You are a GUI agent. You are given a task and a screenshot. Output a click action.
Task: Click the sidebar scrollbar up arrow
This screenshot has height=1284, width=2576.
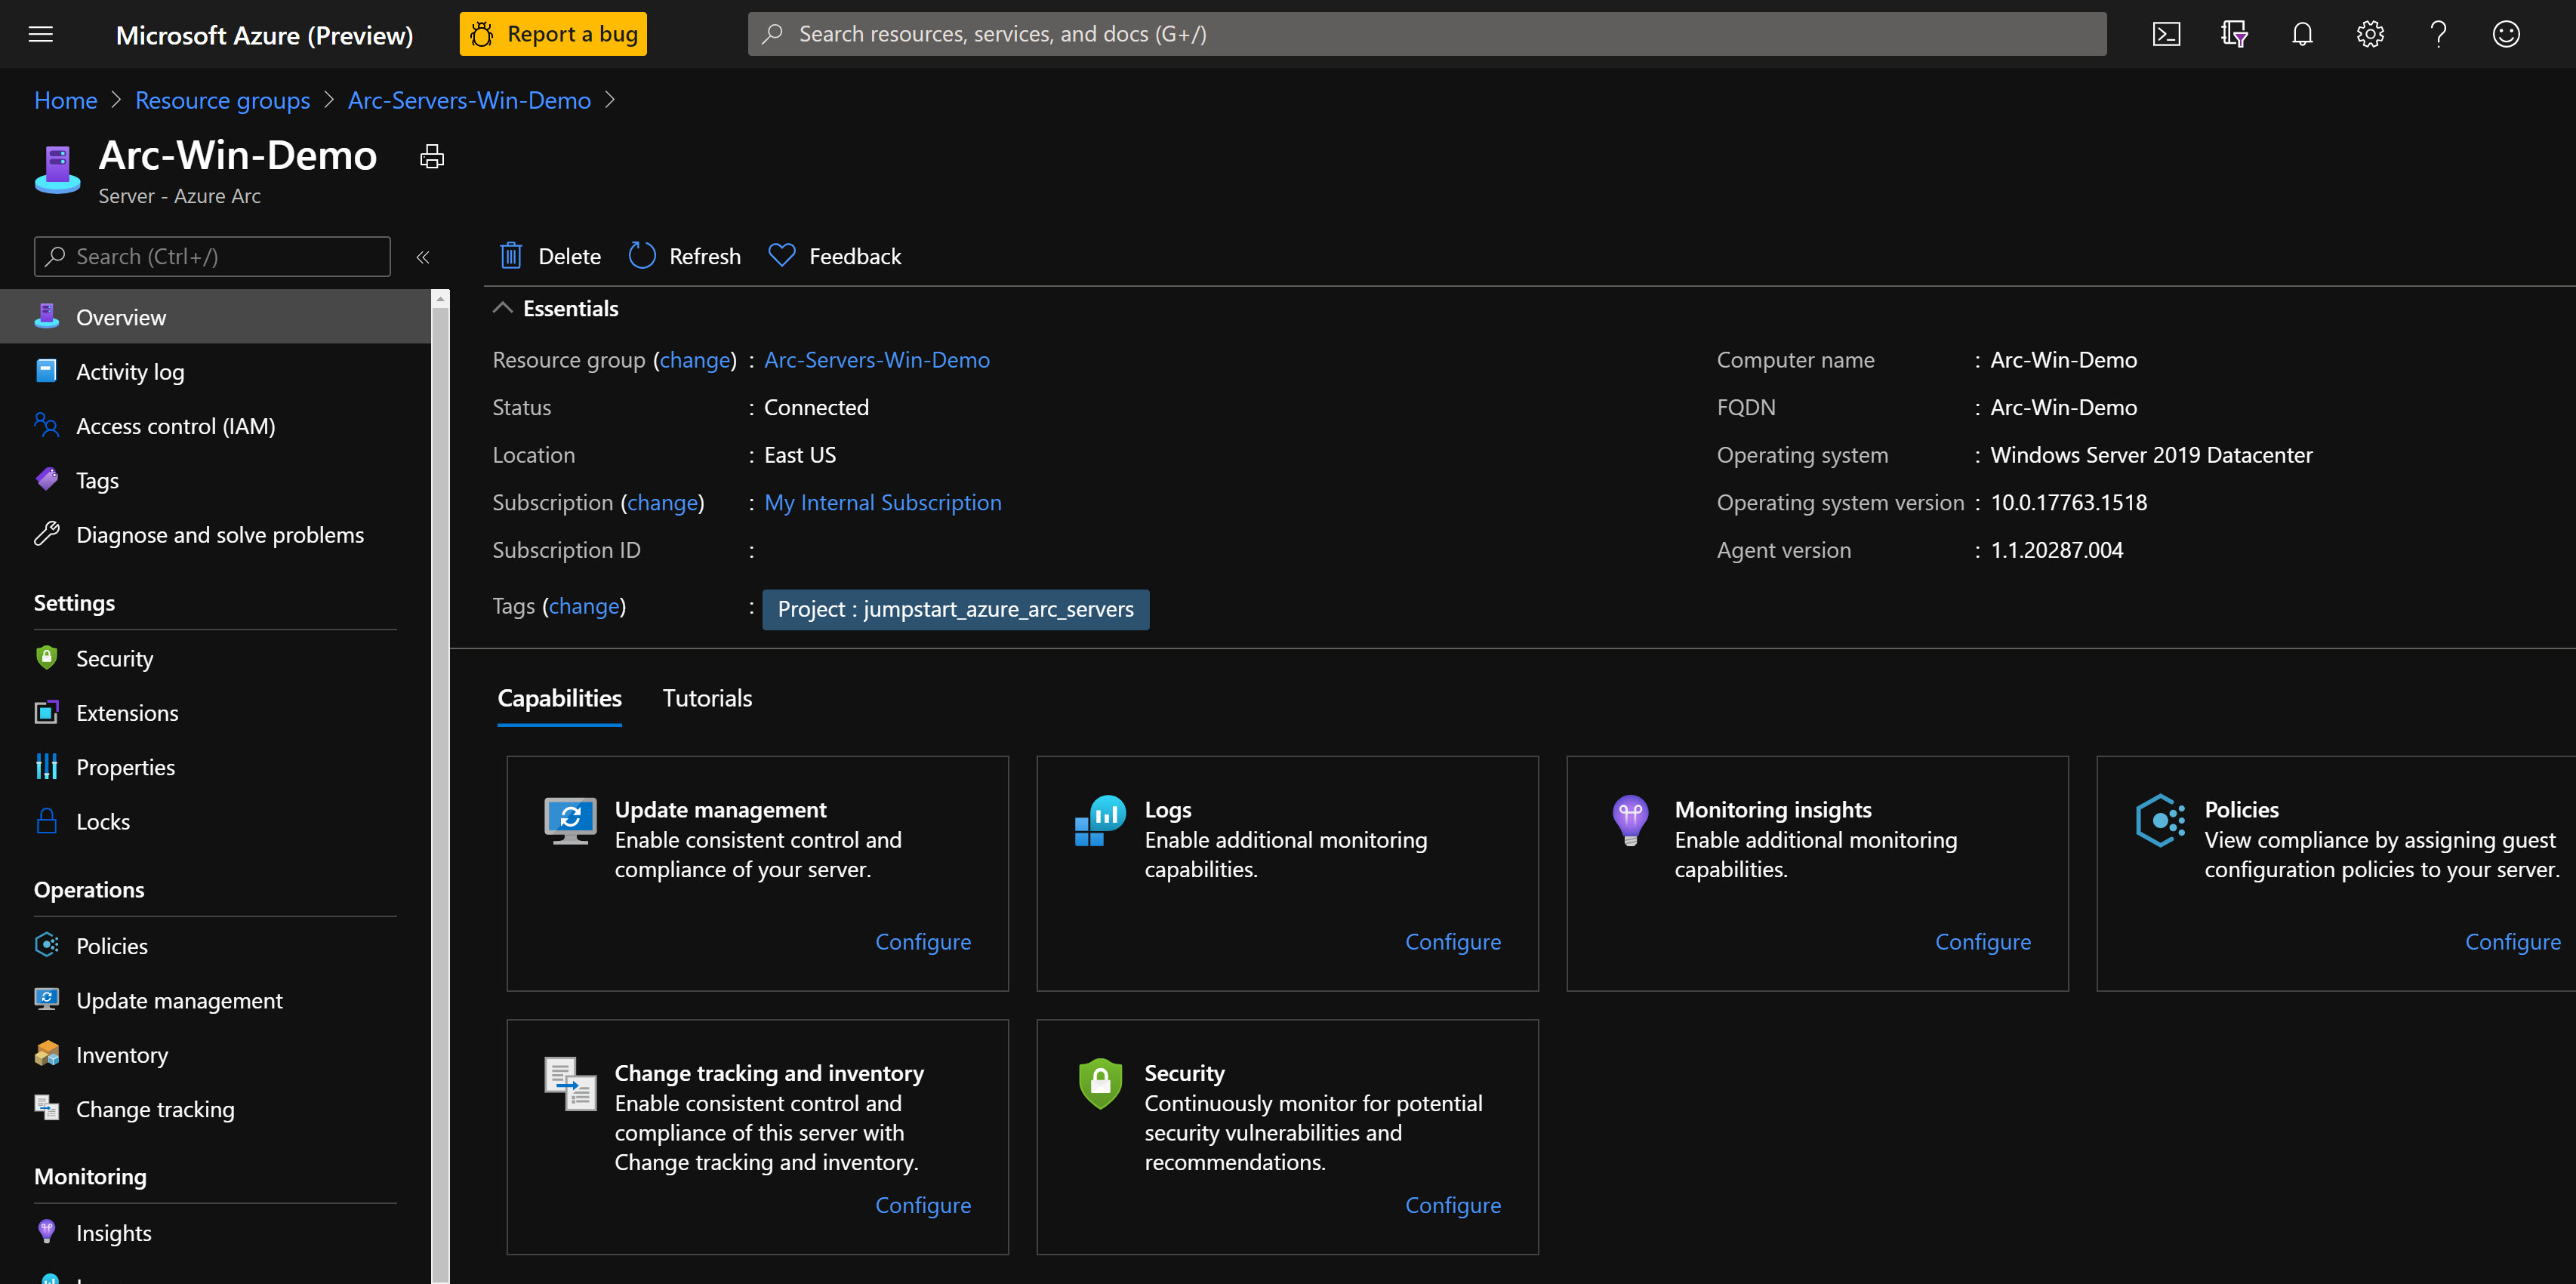[440, 298]
